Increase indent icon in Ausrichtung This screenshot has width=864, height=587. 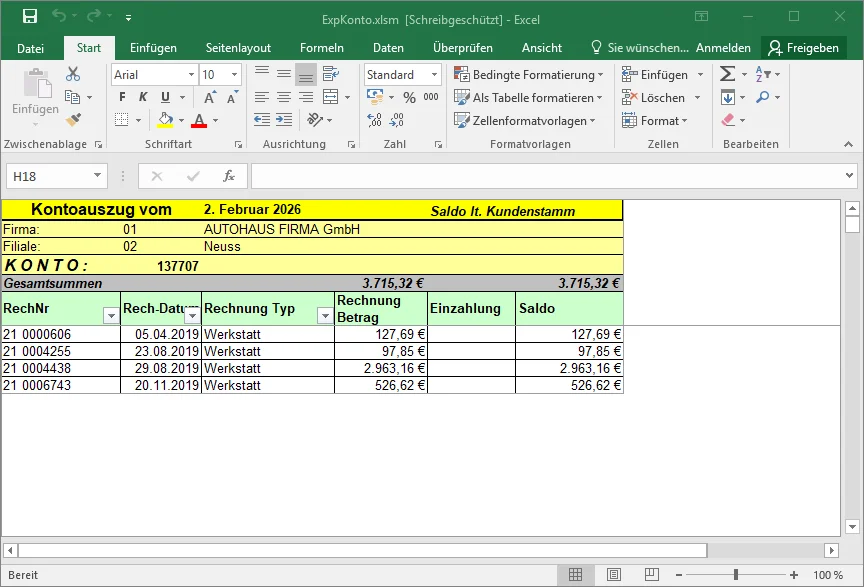(284, 120)
